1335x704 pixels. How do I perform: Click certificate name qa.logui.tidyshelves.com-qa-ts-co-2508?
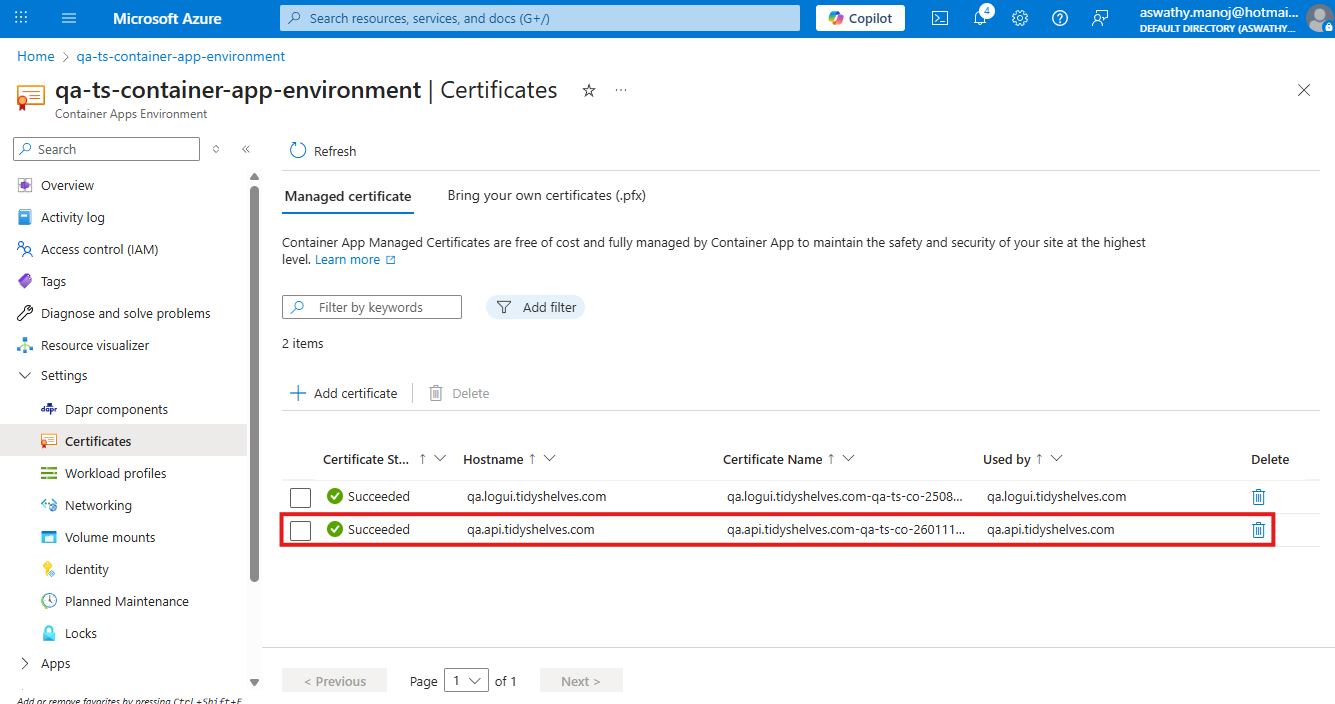point(846,497)
